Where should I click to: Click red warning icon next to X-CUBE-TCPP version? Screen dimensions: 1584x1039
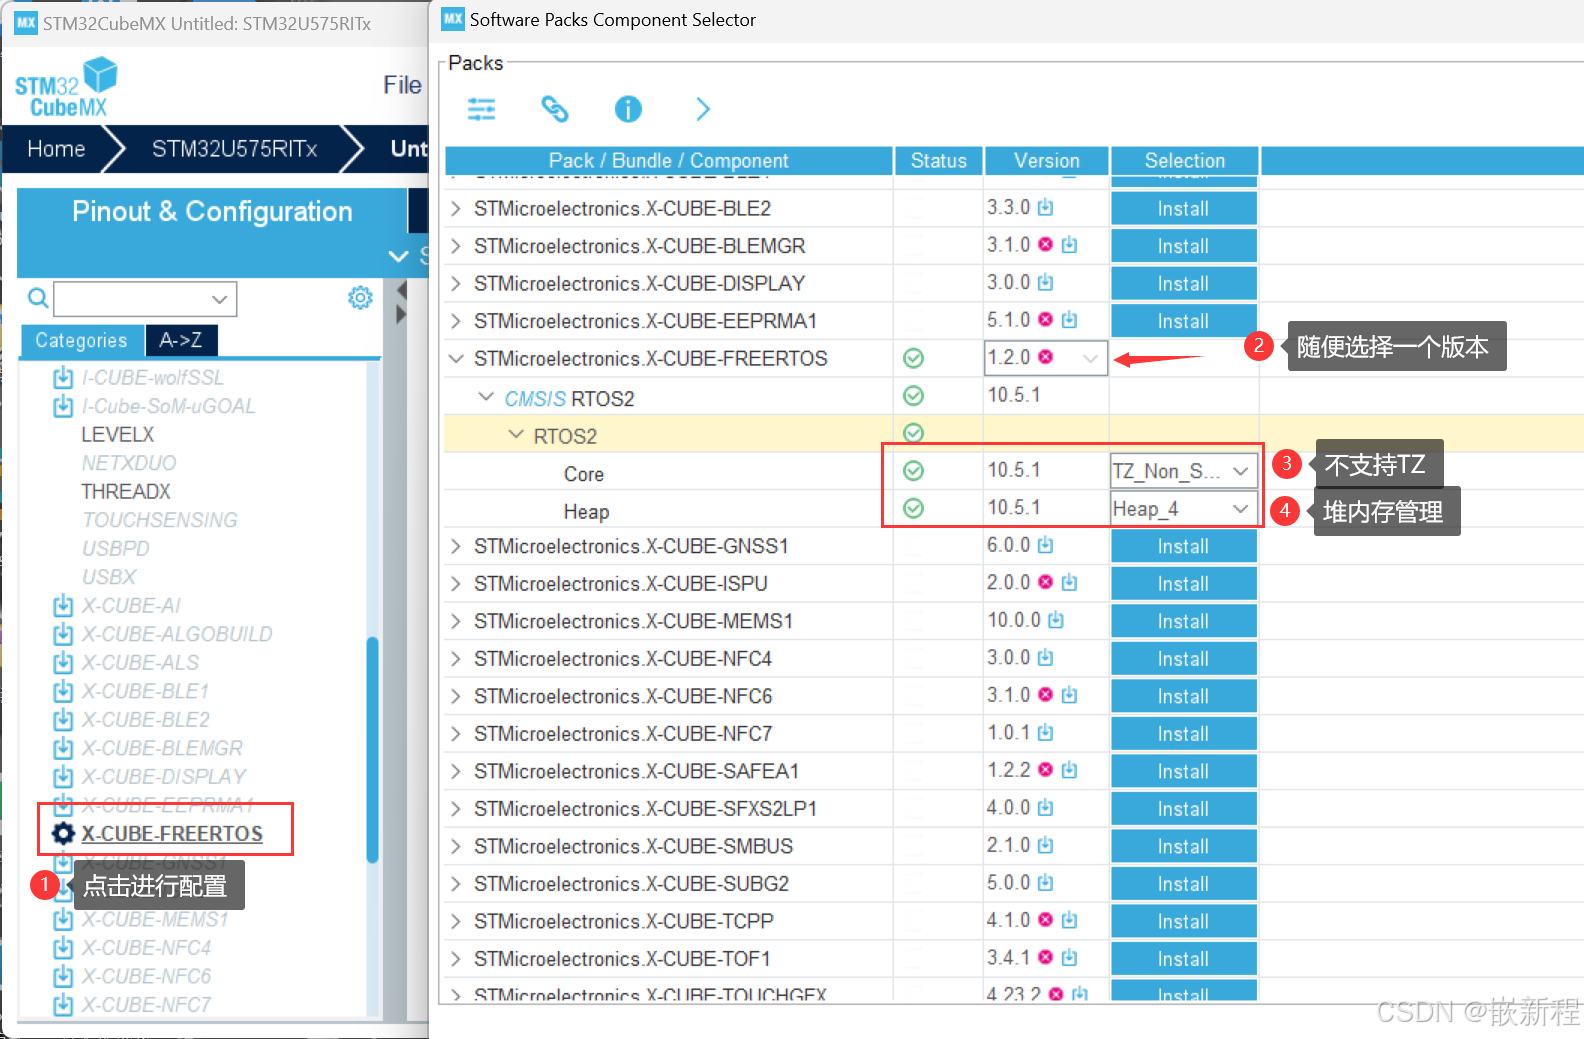(1046, 920)
